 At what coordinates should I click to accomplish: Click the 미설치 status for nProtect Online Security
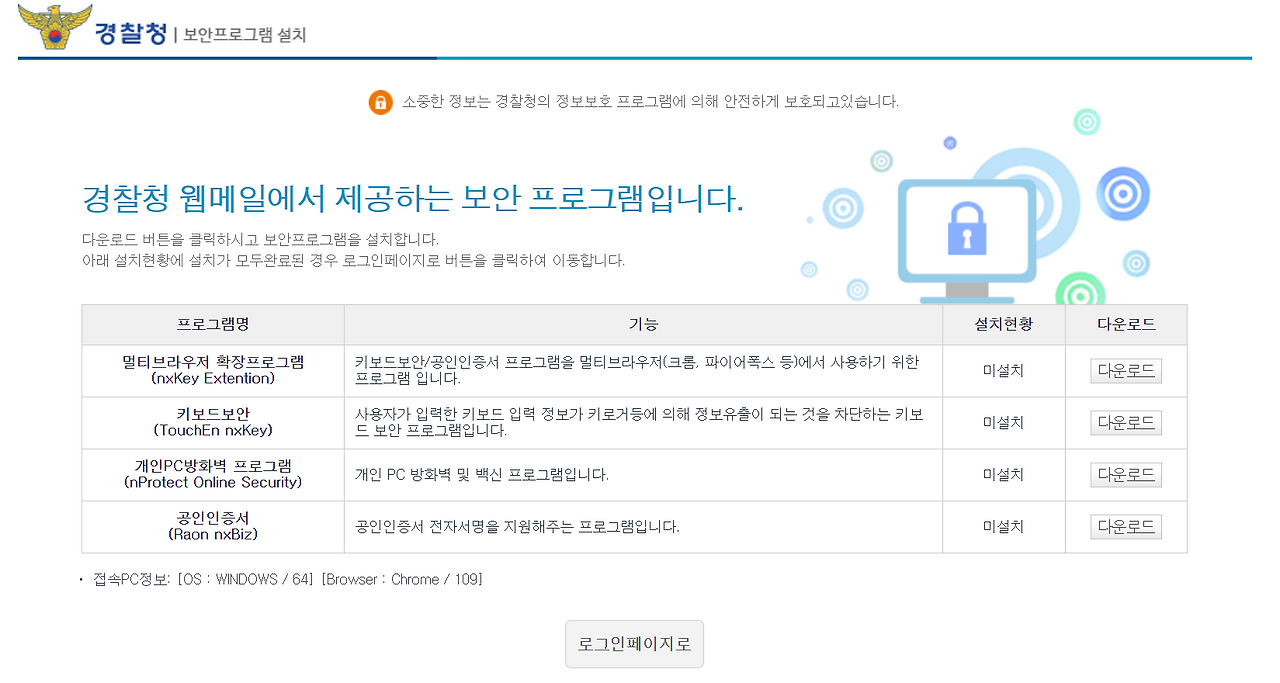coord(1003,474)
